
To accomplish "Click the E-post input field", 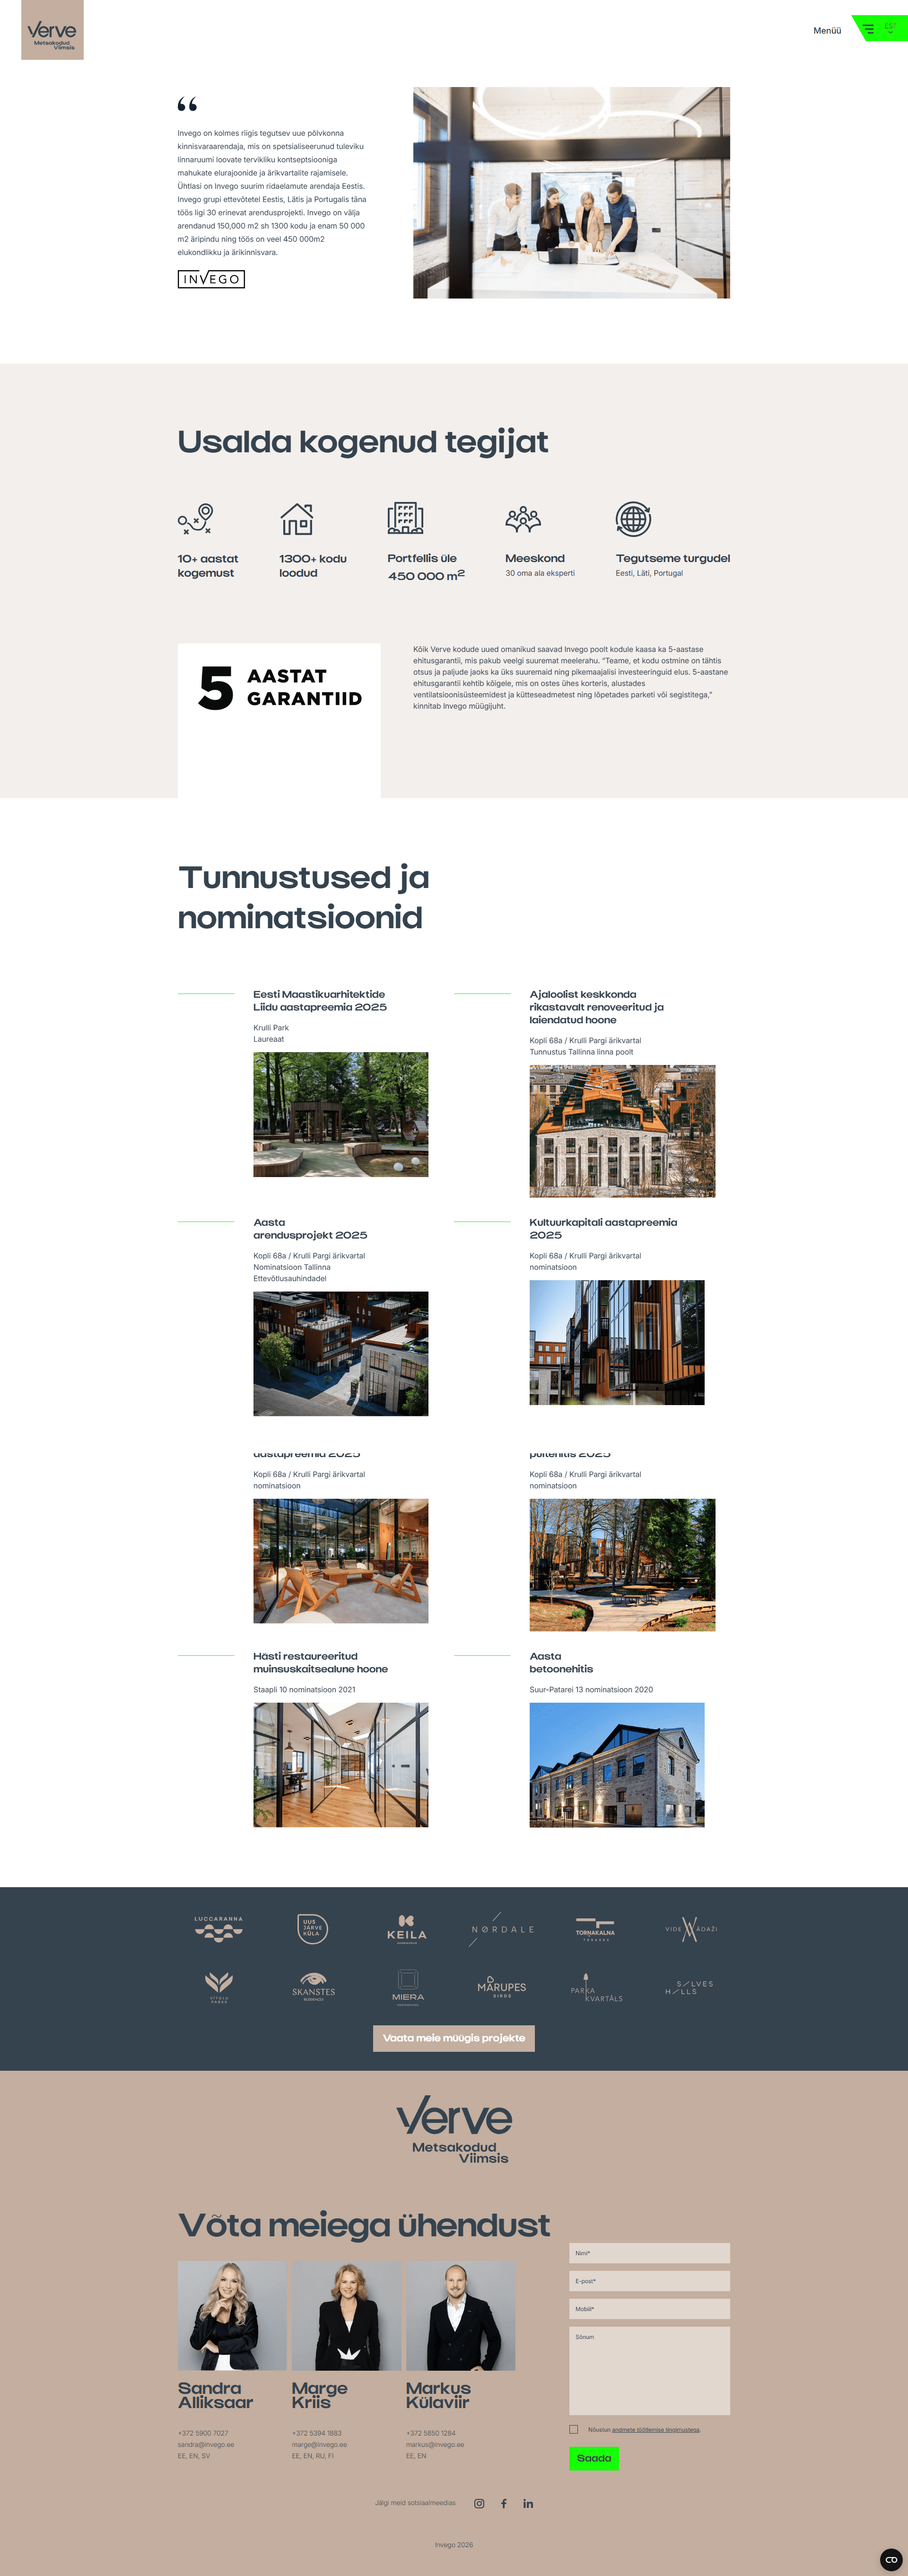I will [650, 2281].
